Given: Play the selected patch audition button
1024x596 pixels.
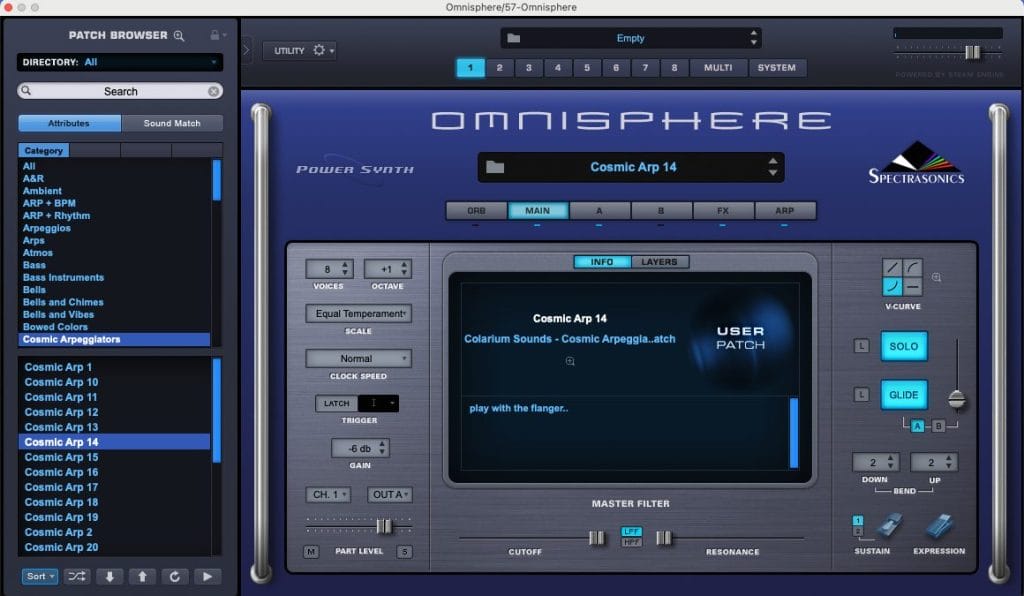Looking at the screenshot, I should click(207, 576).
